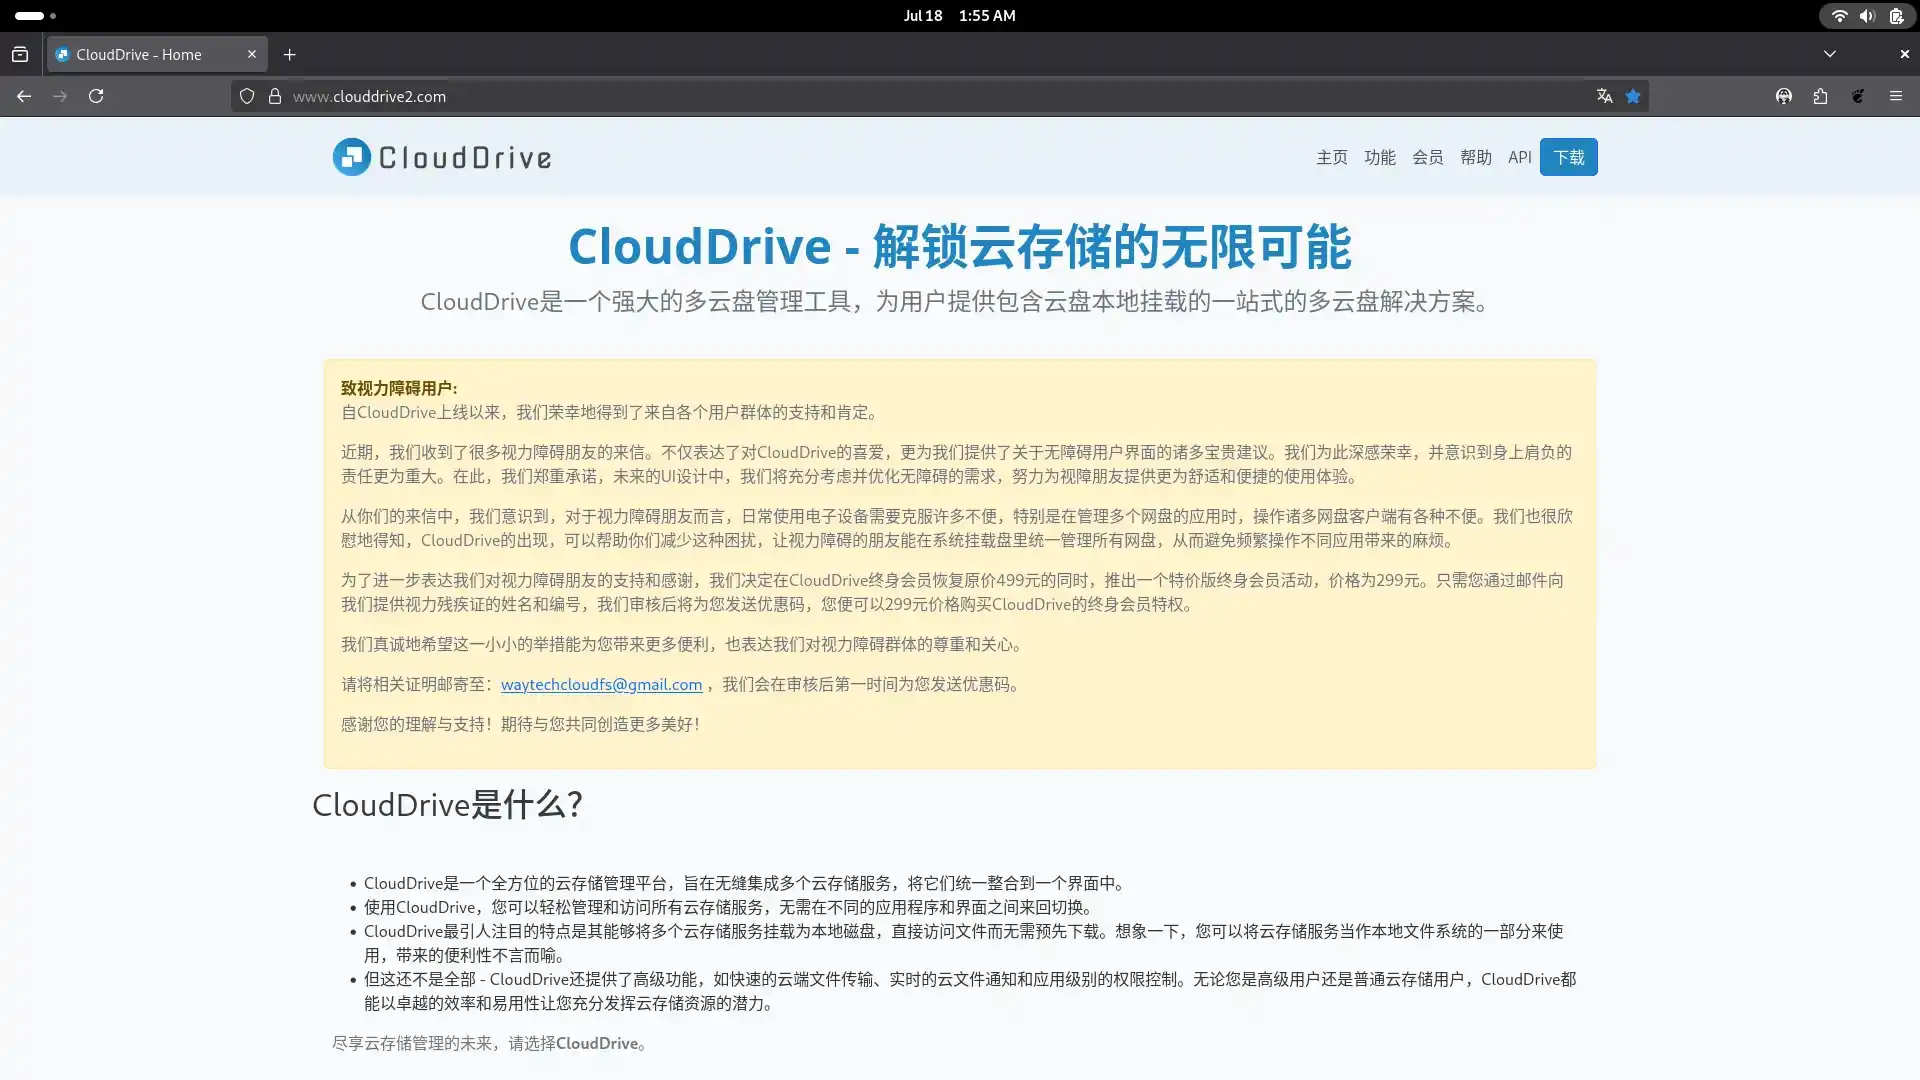Image resolution: width=1920 pixels, height=1080 pixels.
Task: Close the CloudDrive - Home tab
Action: tap(252, 54)
